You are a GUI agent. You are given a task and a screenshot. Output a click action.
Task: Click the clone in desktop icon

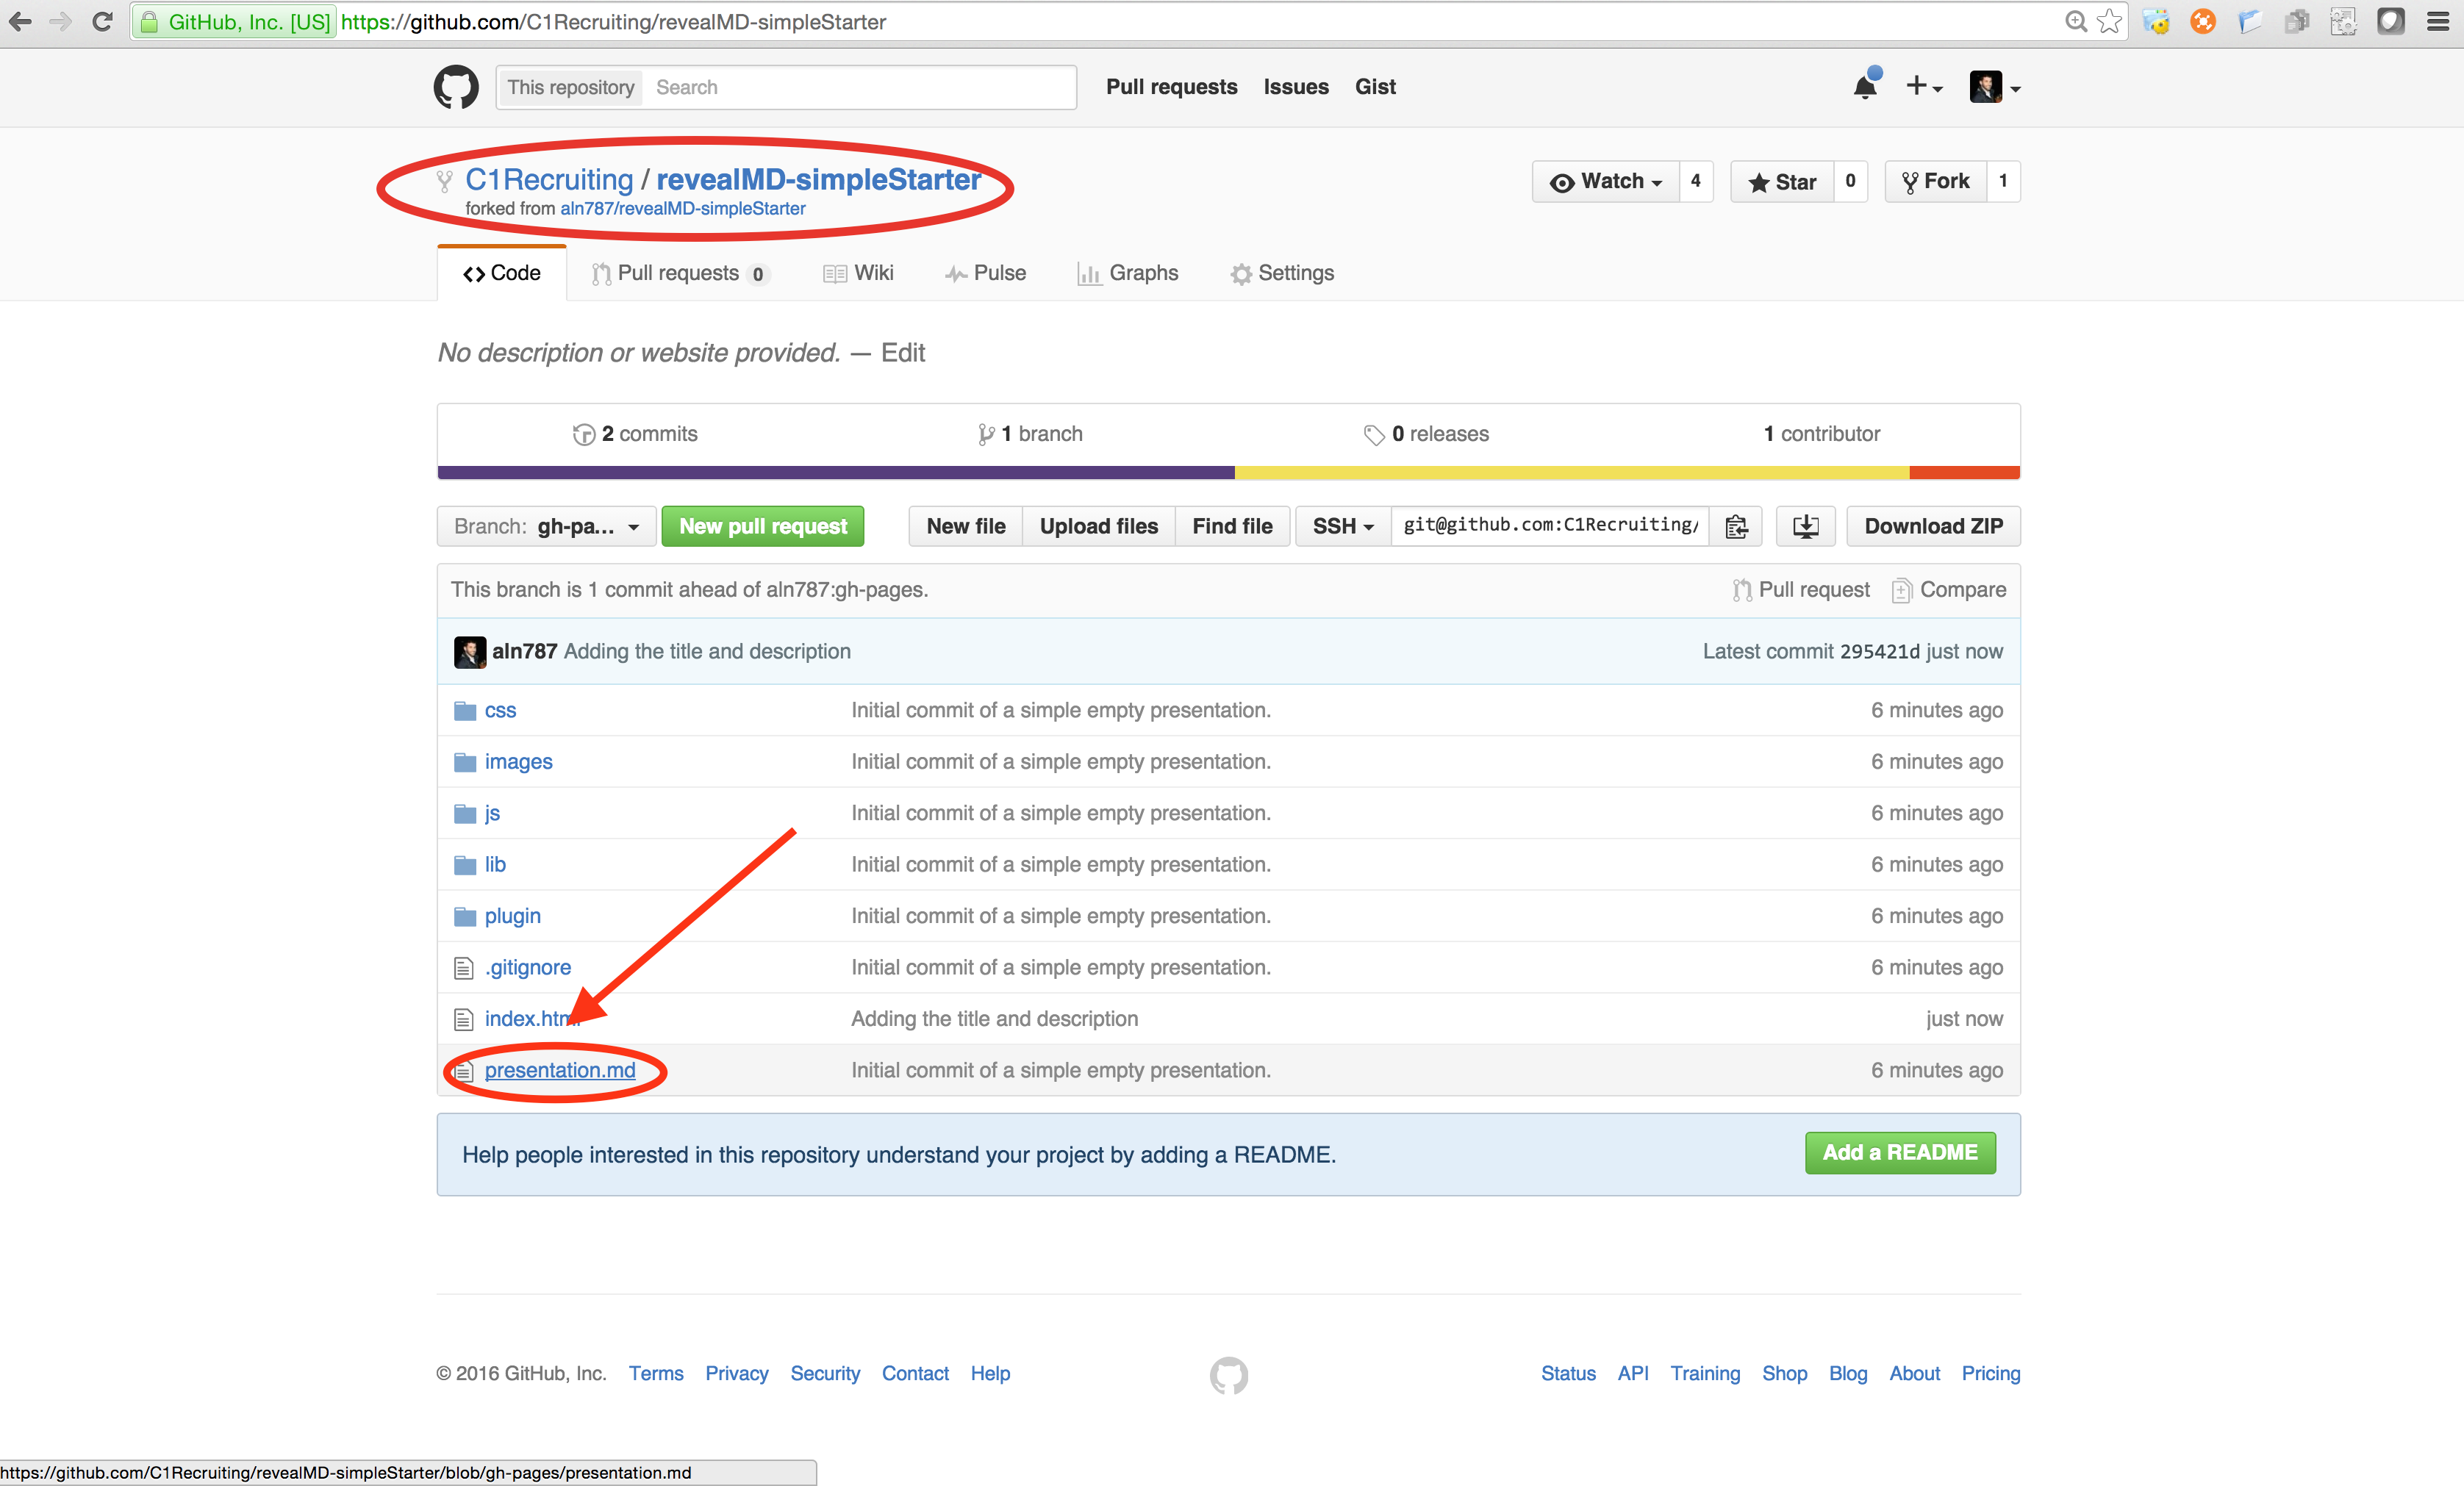pyautogui.click(x=1805, y=526)
